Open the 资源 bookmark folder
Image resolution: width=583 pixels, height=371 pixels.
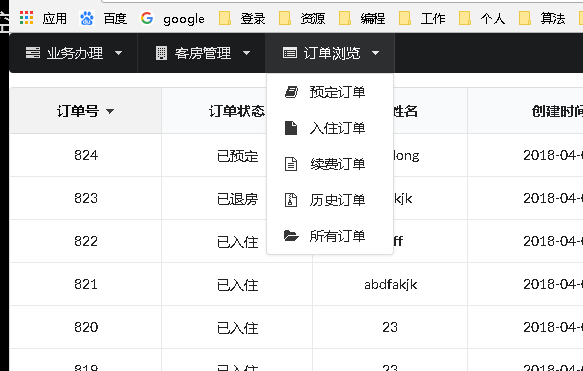click(x=285, y=18)
